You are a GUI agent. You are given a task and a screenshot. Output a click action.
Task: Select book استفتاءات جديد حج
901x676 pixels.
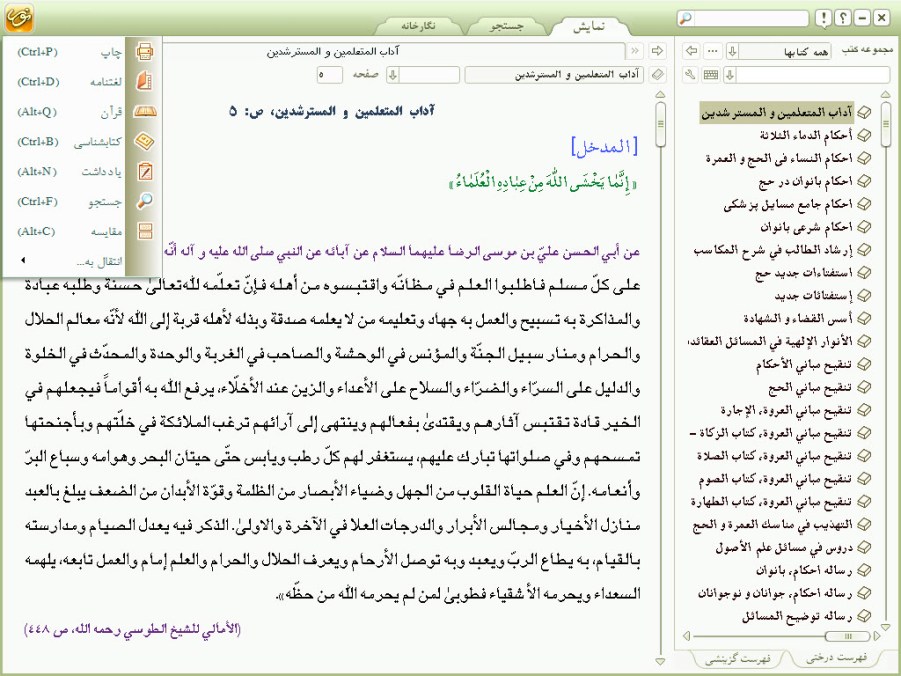click(x=804, y=273)
